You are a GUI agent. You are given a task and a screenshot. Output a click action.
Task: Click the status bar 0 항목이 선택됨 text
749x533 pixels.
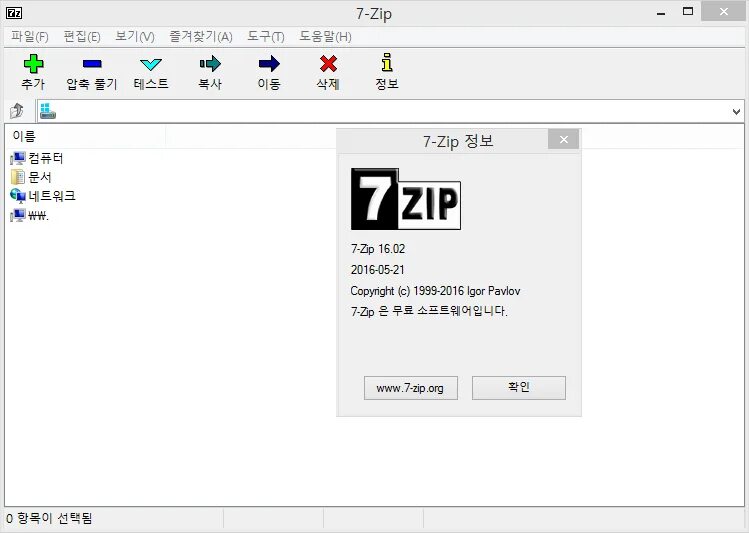49,518
